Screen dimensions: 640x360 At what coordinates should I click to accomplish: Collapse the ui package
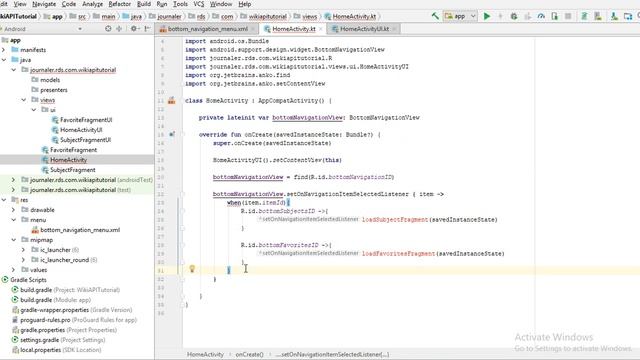coord(34,110)
